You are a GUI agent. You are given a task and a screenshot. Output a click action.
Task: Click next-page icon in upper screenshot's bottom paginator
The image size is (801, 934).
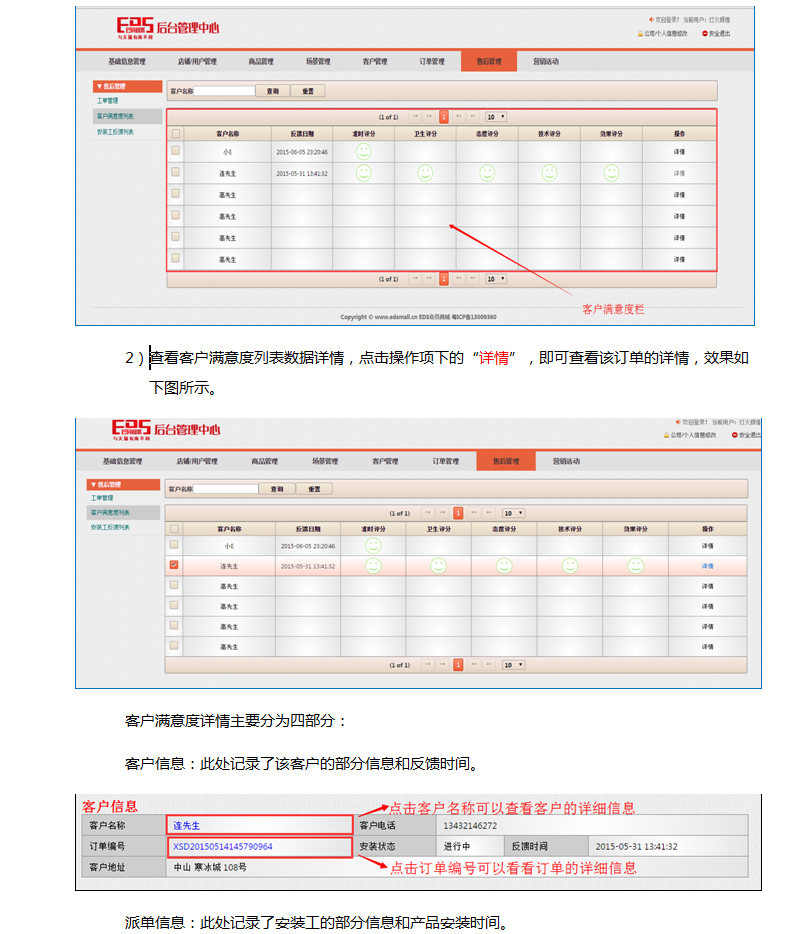459,279
